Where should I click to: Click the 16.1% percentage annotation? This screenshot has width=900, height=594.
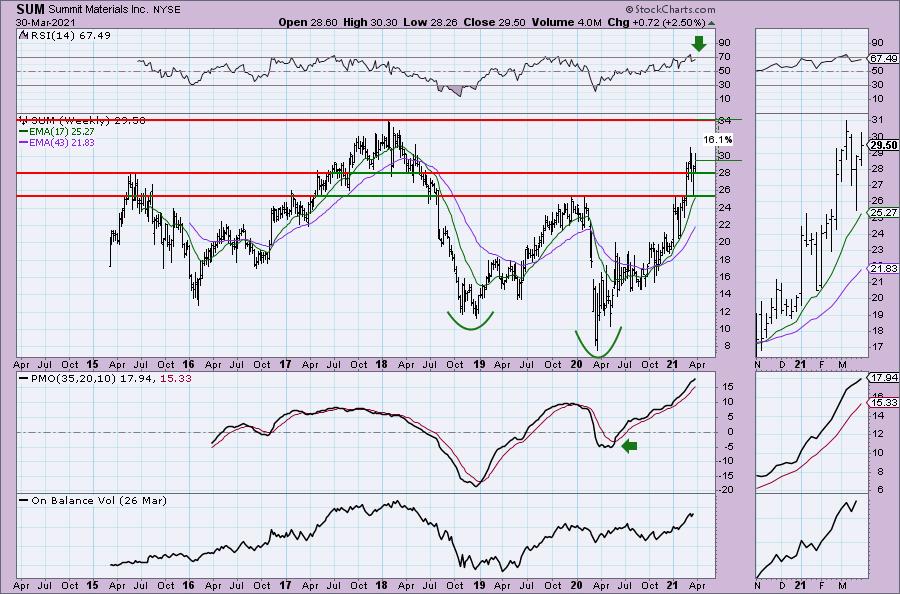pyautogui.click(x=718, y=139)
